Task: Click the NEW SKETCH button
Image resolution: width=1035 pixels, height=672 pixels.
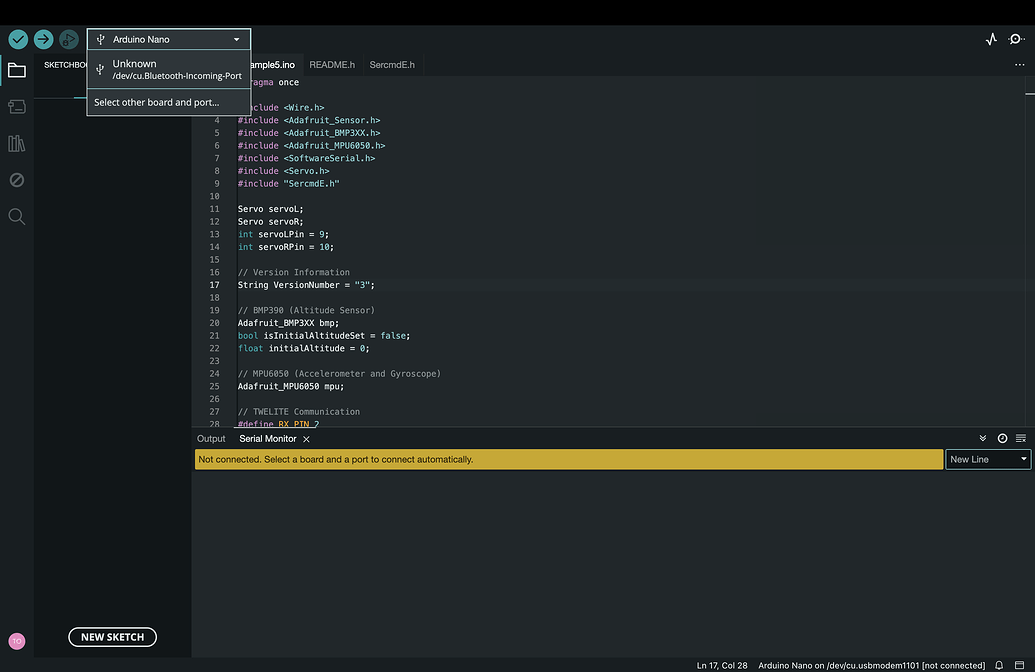Action: tap(112, 637)
